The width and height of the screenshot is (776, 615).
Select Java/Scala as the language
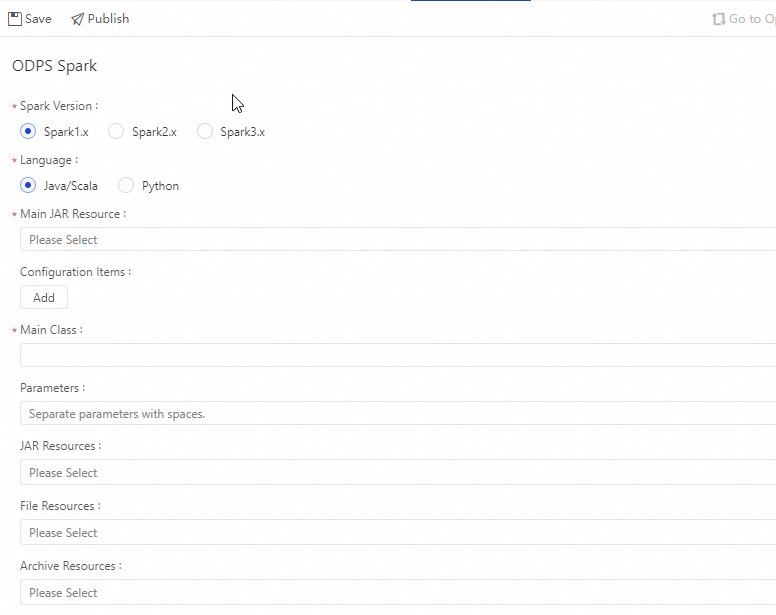(28, 185)
